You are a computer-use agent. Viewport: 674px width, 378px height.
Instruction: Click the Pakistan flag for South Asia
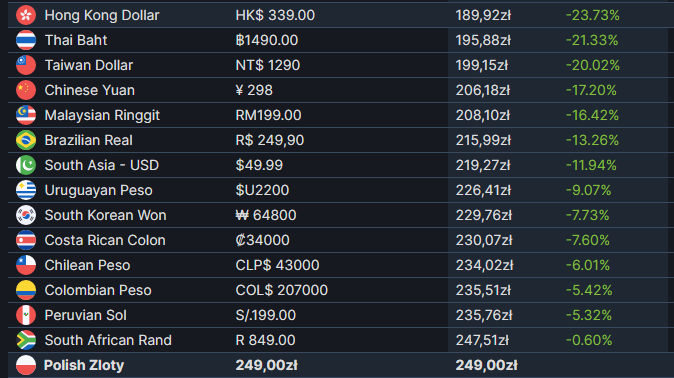tap(26, 165)
